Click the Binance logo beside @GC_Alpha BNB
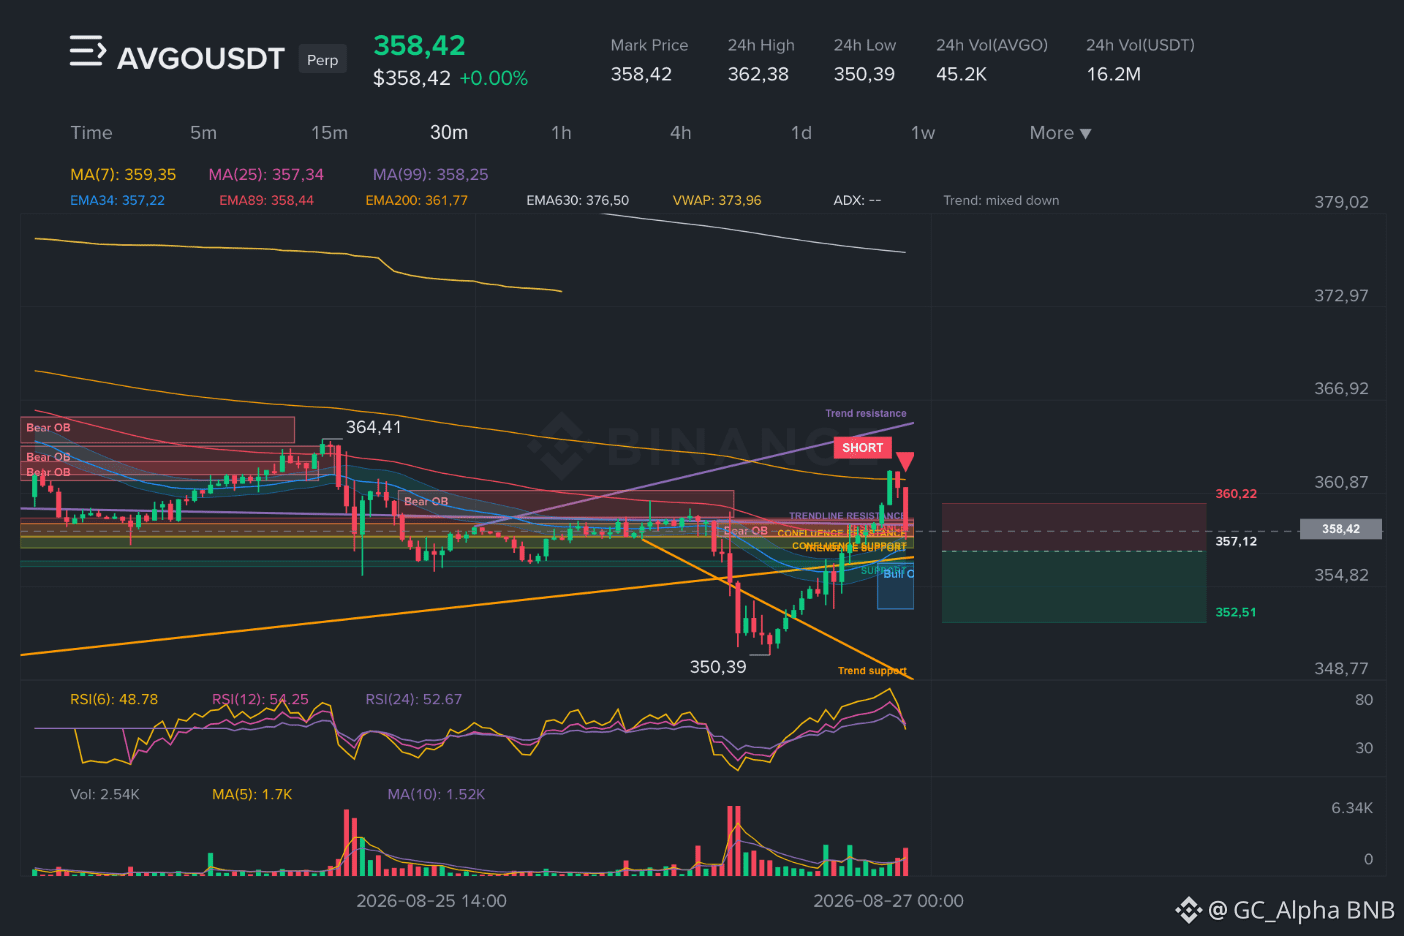 tap(1188, 910)
